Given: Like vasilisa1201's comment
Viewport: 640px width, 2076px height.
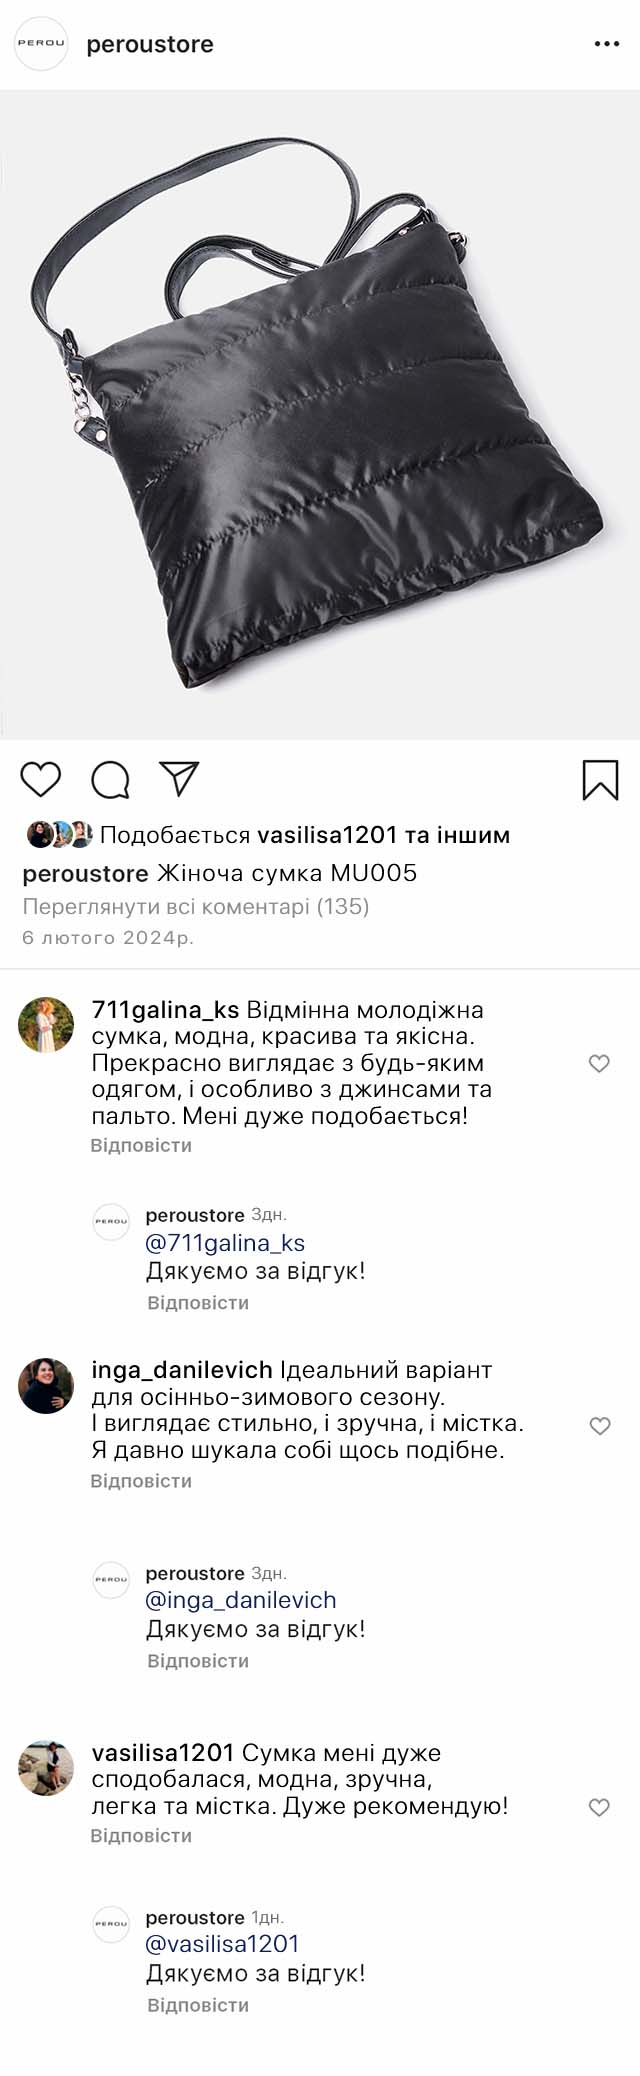Looking at the screenshot, I should click(x=599, y=1807).
